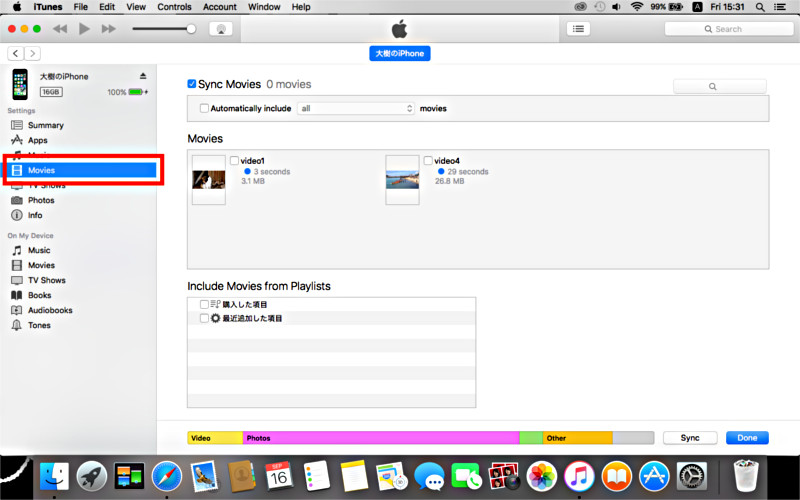Open the 'all' movies dropdown
800x500 pixels.
click(x=355, y=108)
